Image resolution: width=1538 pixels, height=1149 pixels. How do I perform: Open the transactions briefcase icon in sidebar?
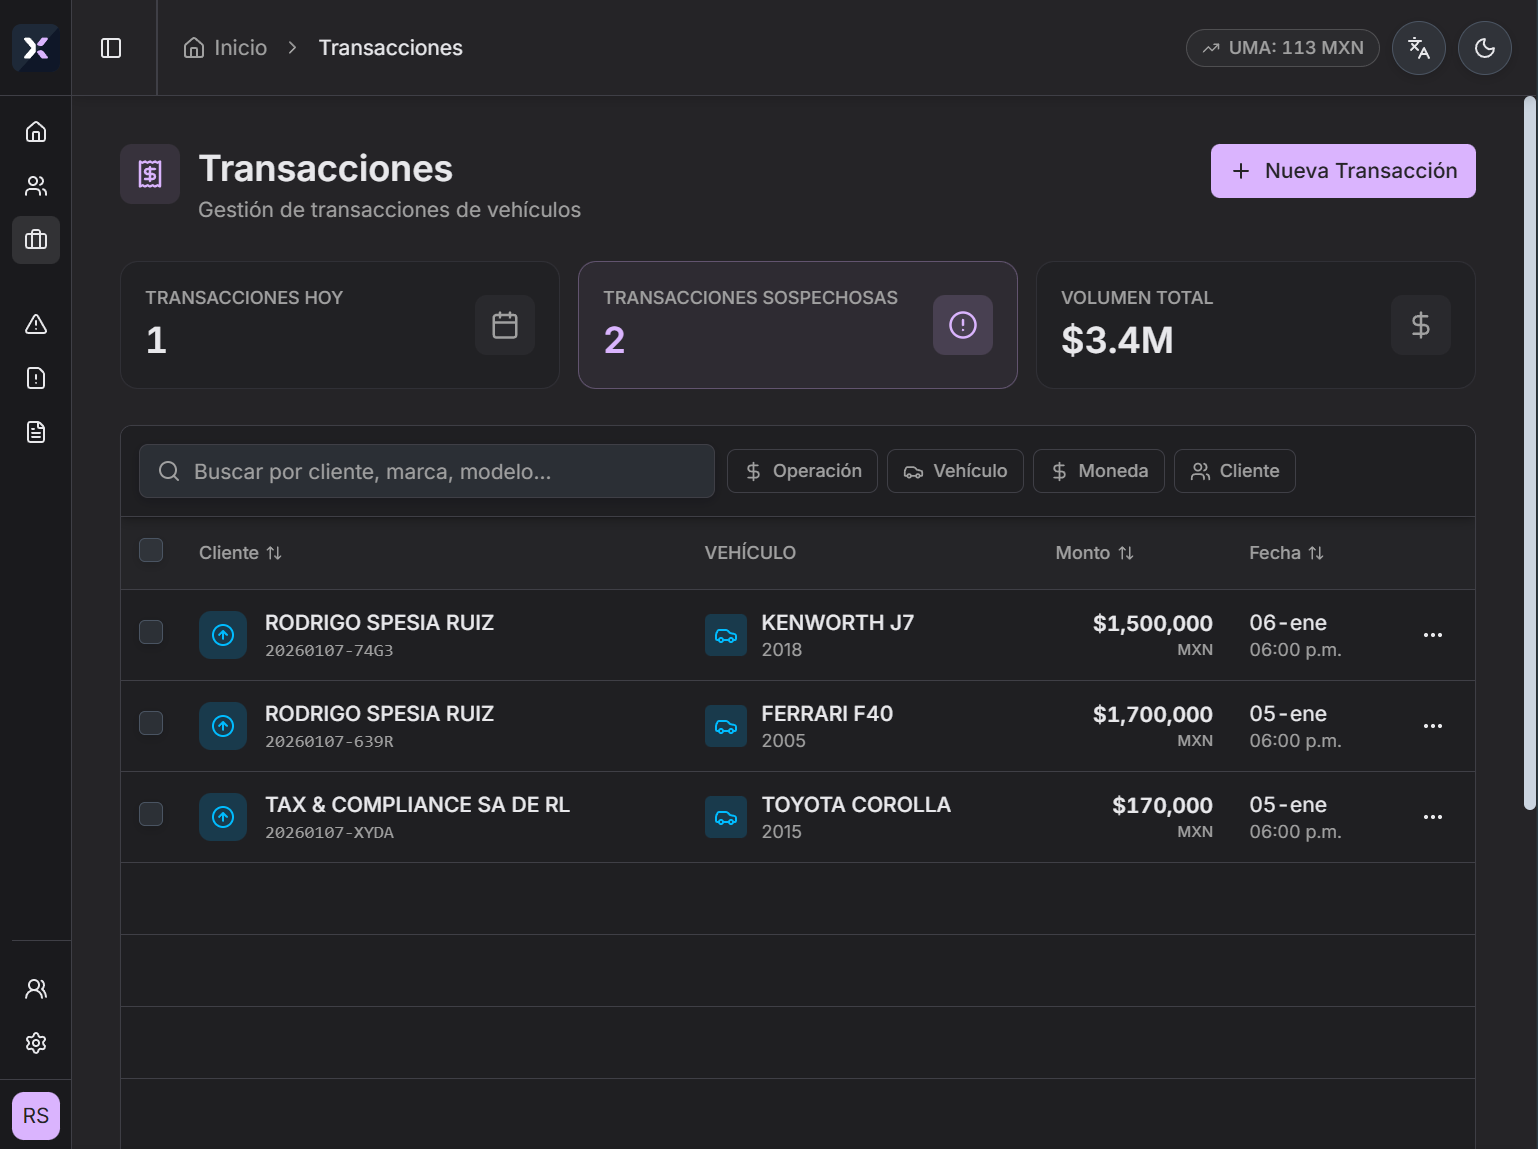click(x=35, y=240)
